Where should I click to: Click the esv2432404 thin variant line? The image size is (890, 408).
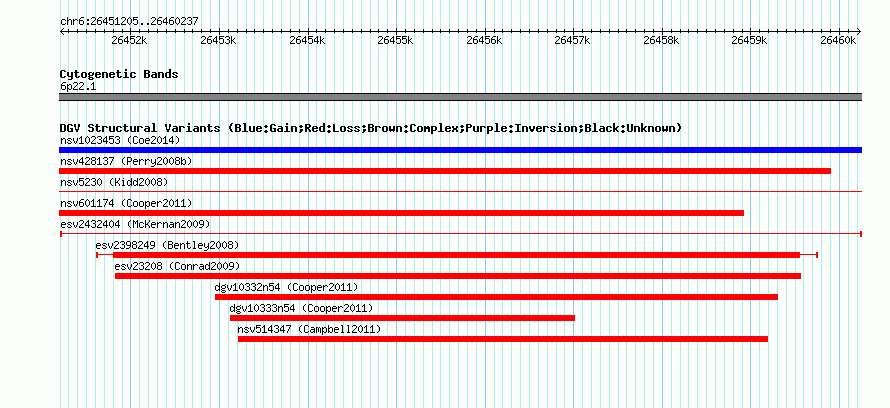point(460,234)
